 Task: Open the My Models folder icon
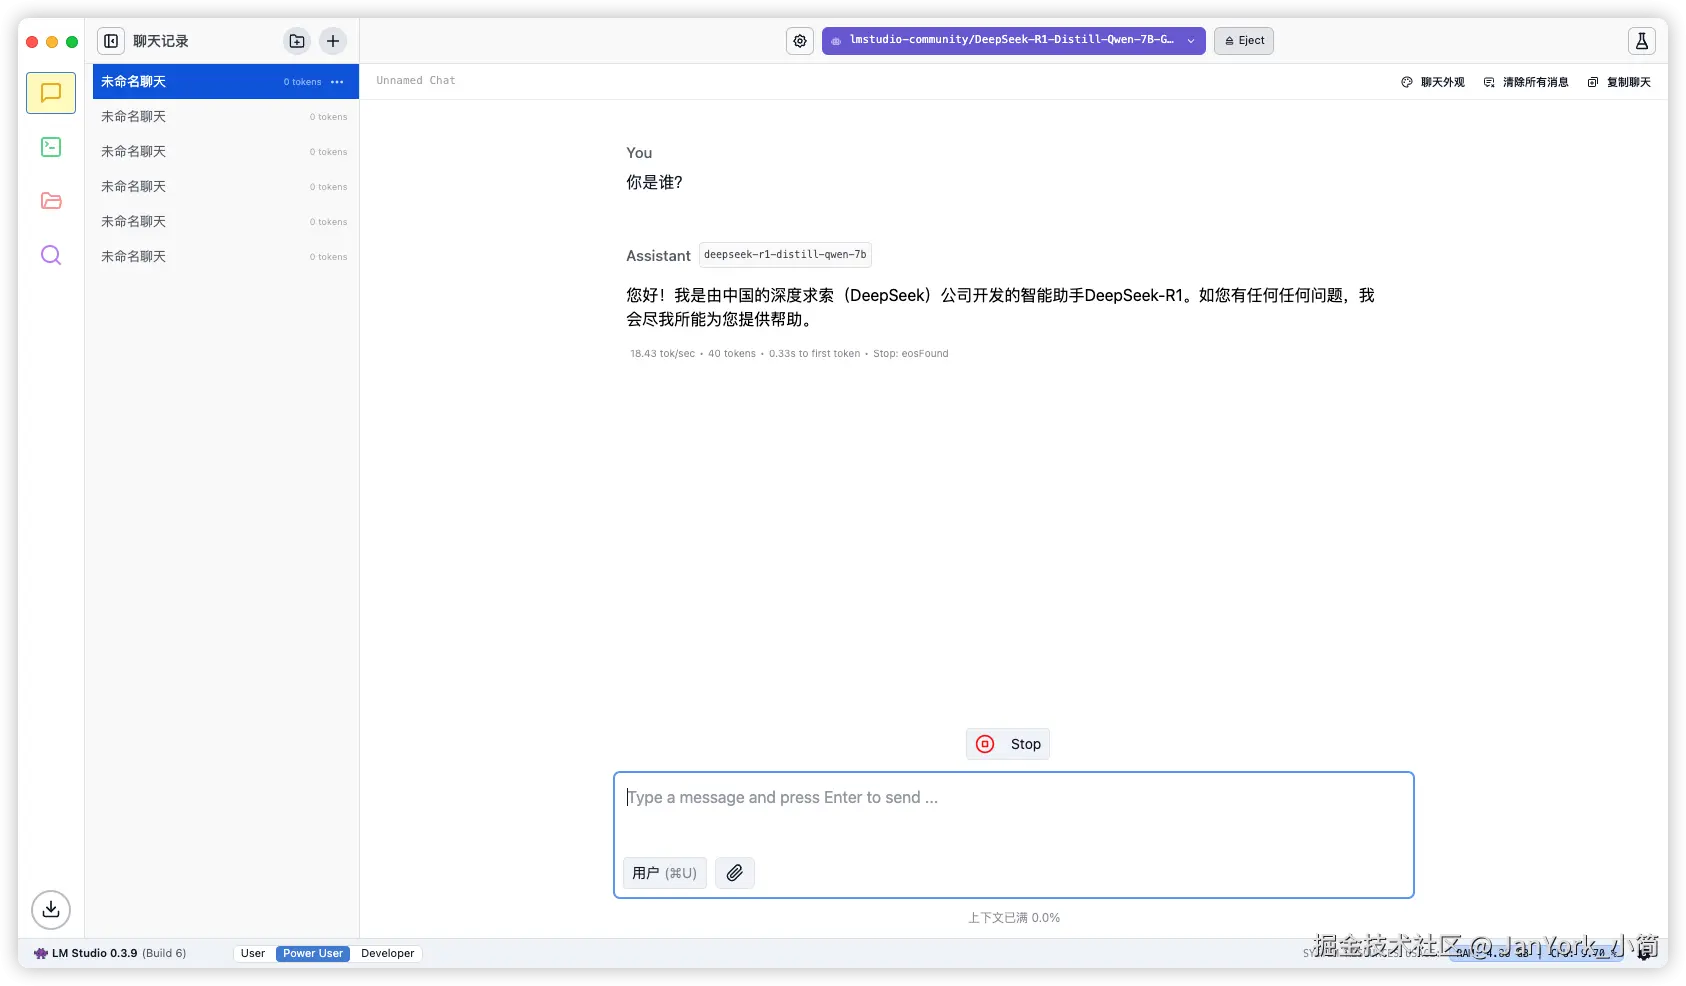pos(51,201)
